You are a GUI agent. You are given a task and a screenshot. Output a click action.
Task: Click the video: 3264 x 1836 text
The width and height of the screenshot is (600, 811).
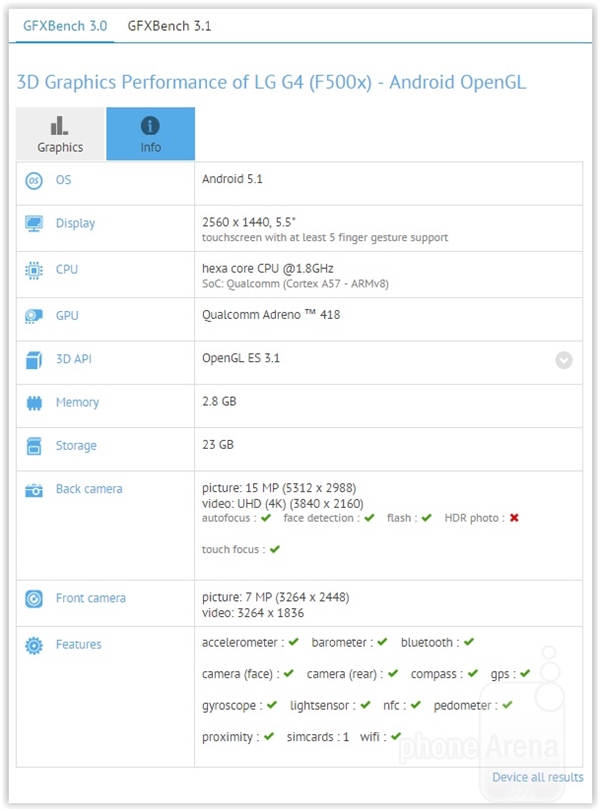tap(253, 613)
